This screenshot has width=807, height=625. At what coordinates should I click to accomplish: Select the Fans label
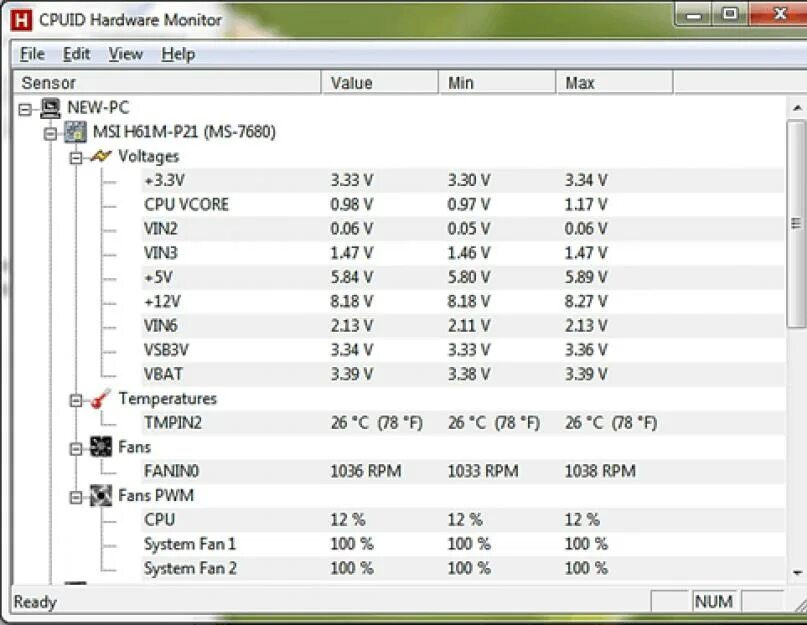click(x=134, y=447)
